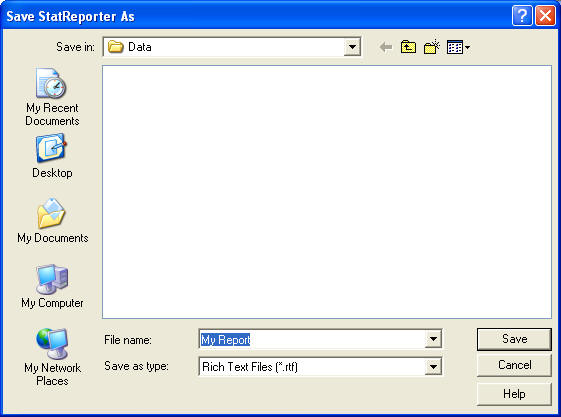Click the Up One Level folder icon
Image resolution: width=561 pixels, height=417 pixels.
[408, 47]
